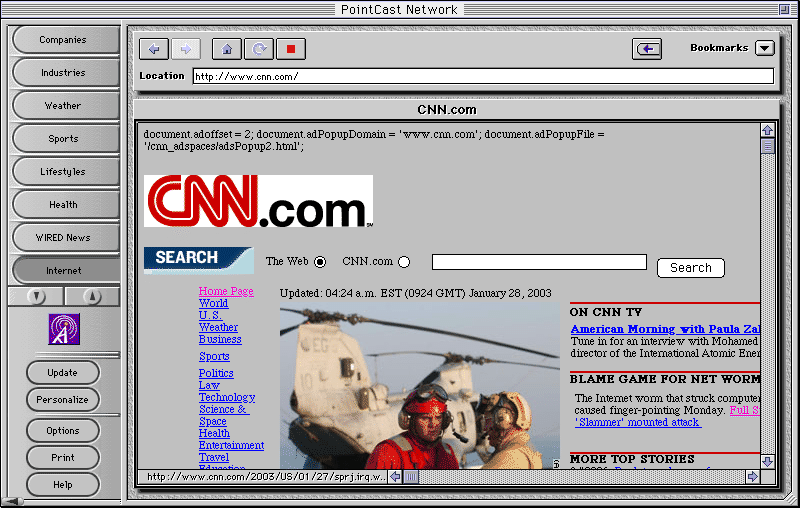800x508 pixels.
Task: Open the U.S. section link
Action: point(210,315)
